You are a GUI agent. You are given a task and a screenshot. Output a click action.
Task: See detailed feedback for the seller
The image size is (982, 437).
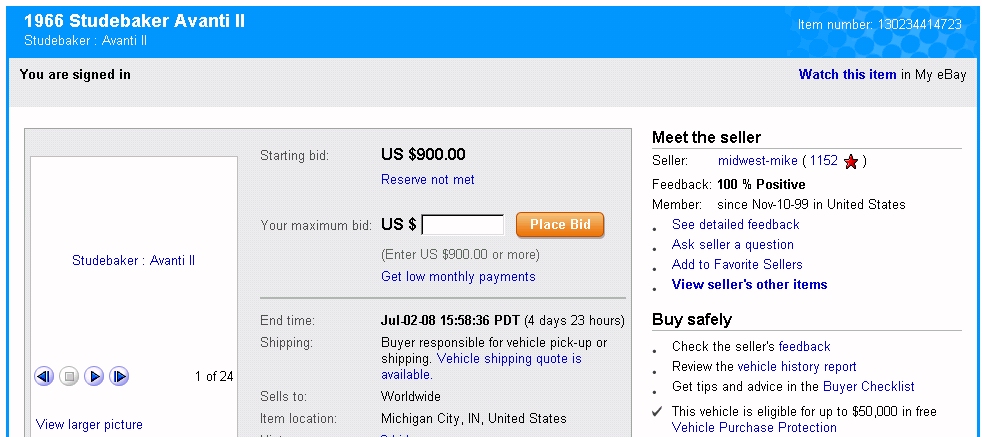pos(735,225)
